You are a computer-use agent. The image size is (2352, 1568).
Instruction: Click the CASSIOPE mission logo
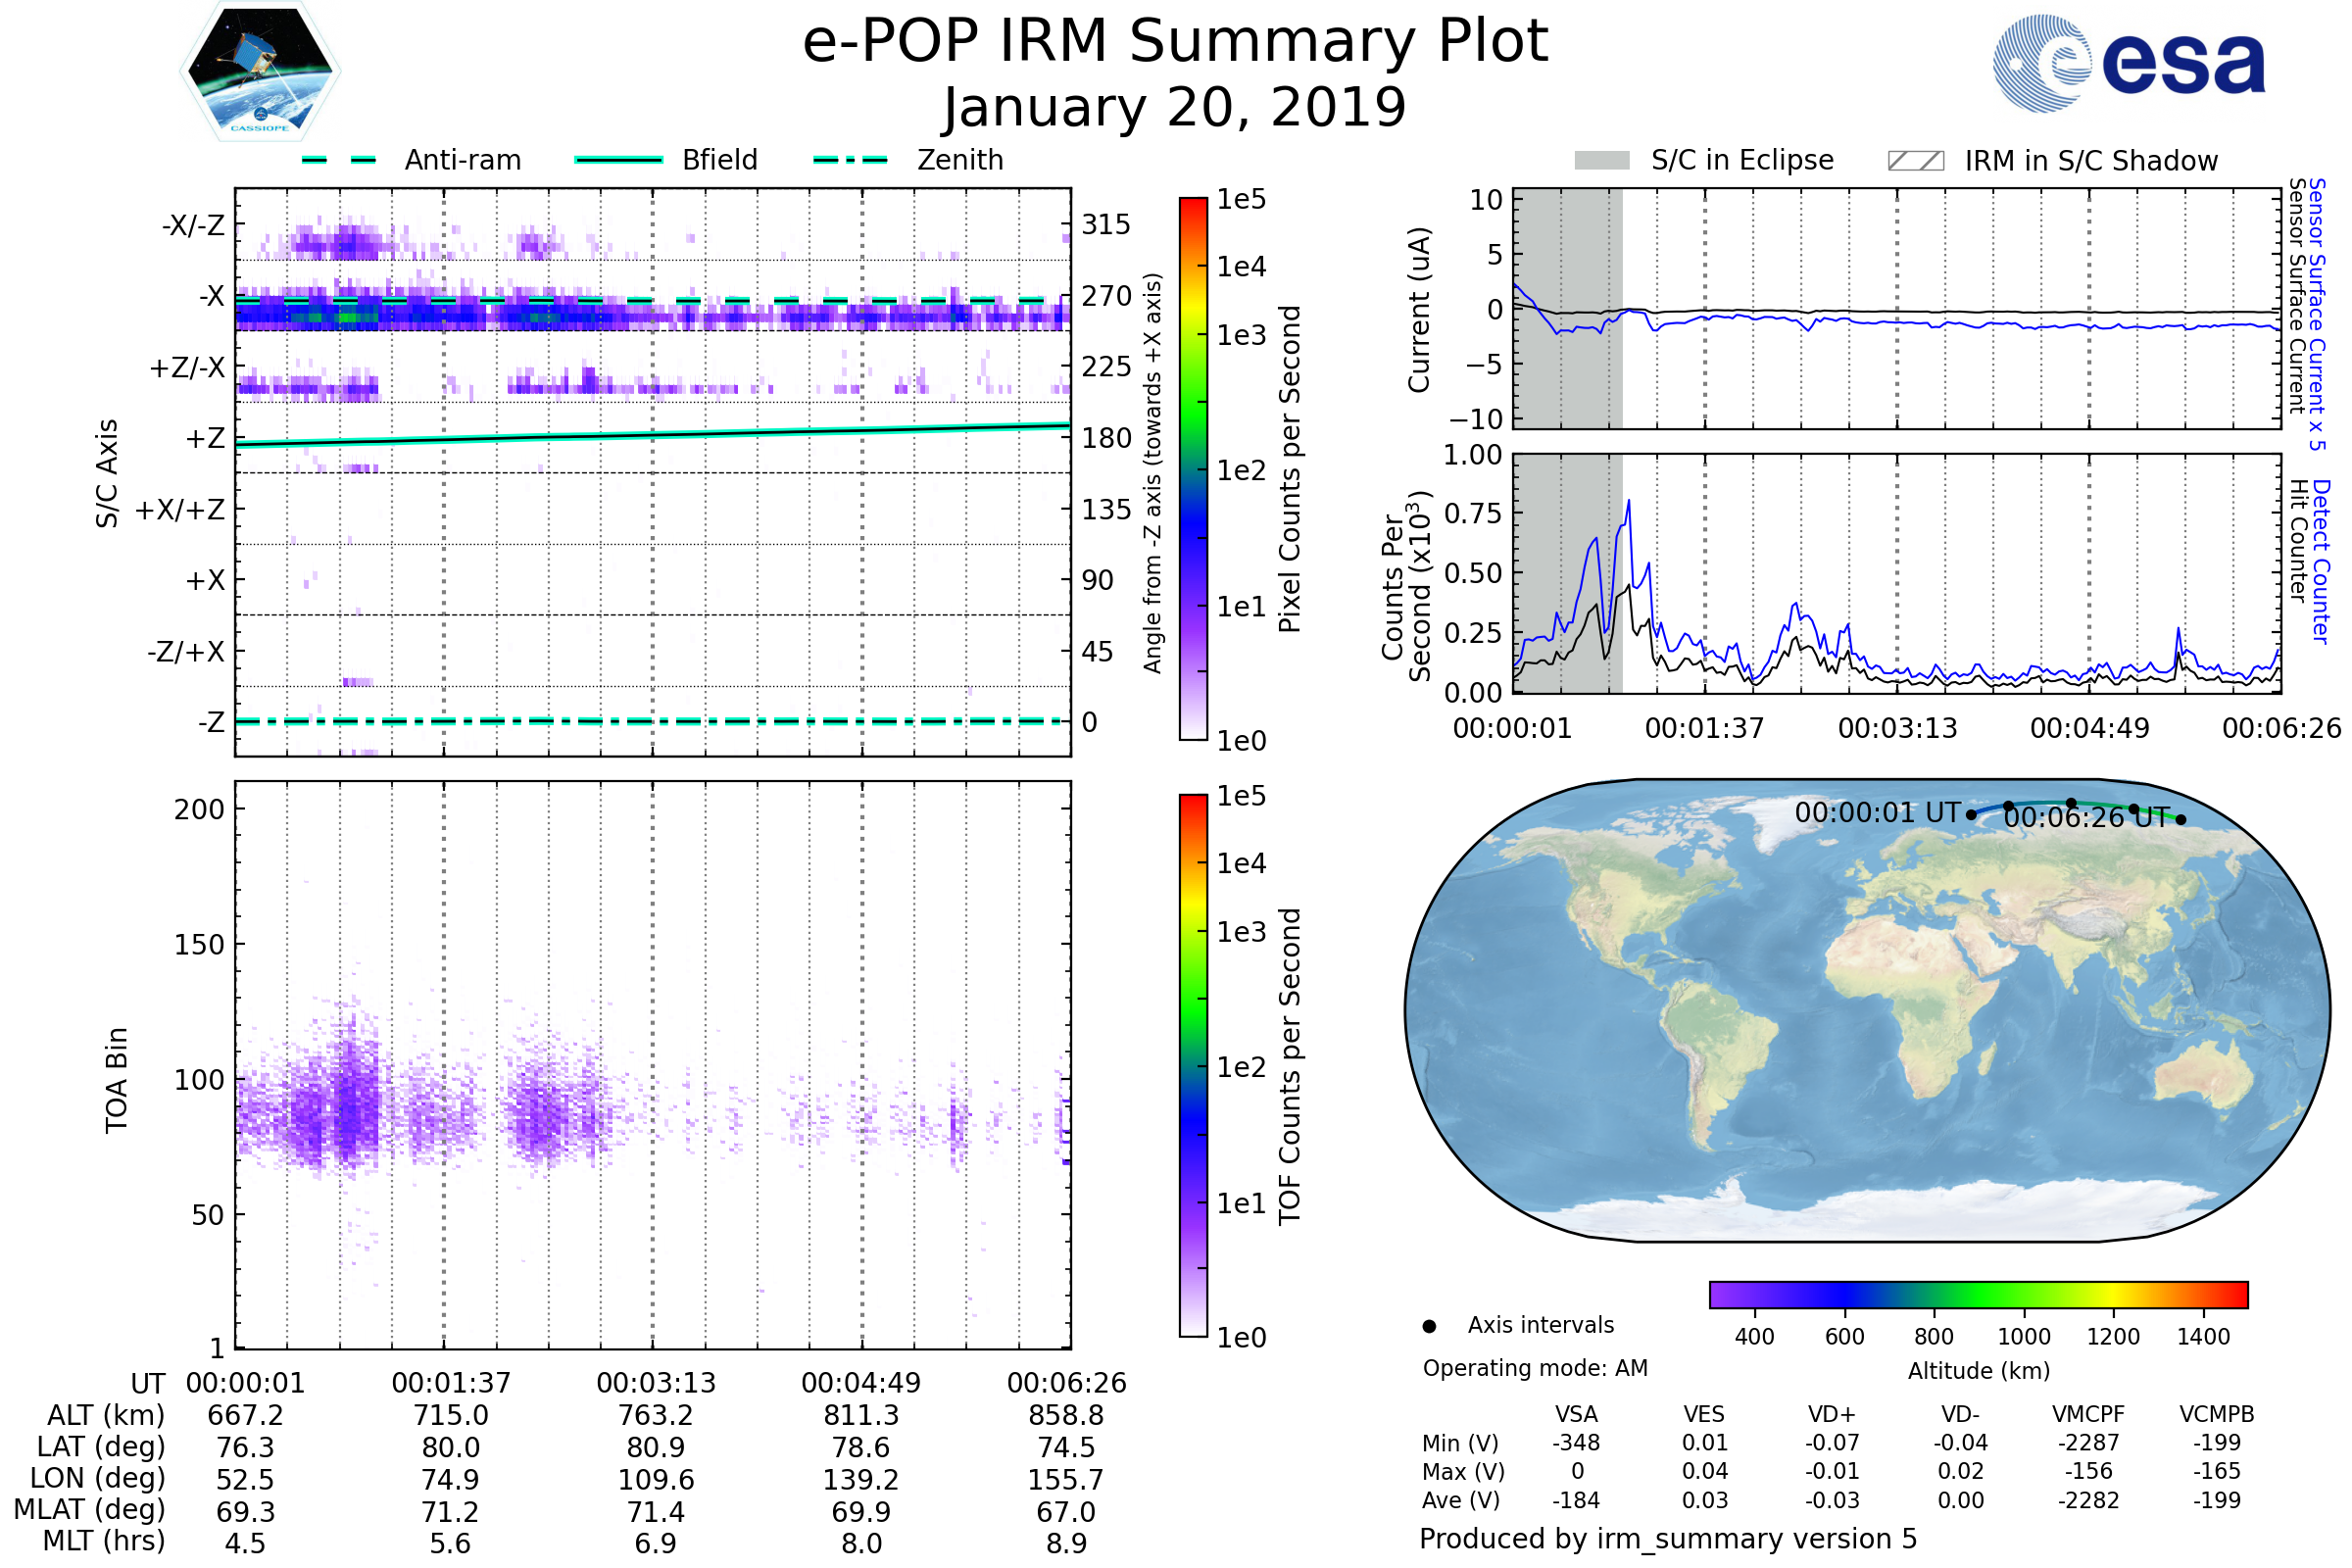coord(260,72)
